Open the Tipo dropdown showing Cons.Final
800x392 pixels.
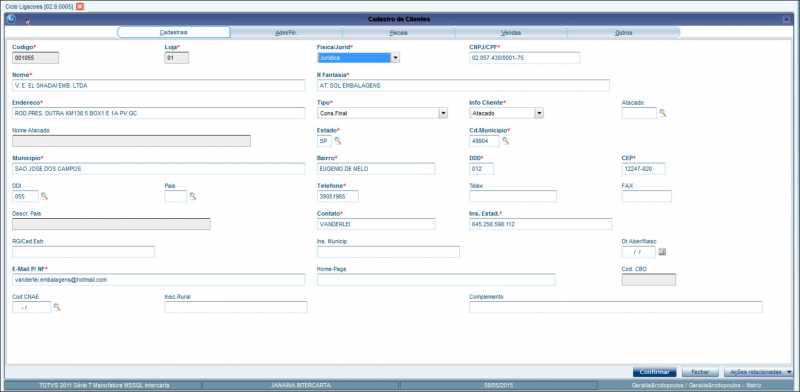tap(443, 113)
